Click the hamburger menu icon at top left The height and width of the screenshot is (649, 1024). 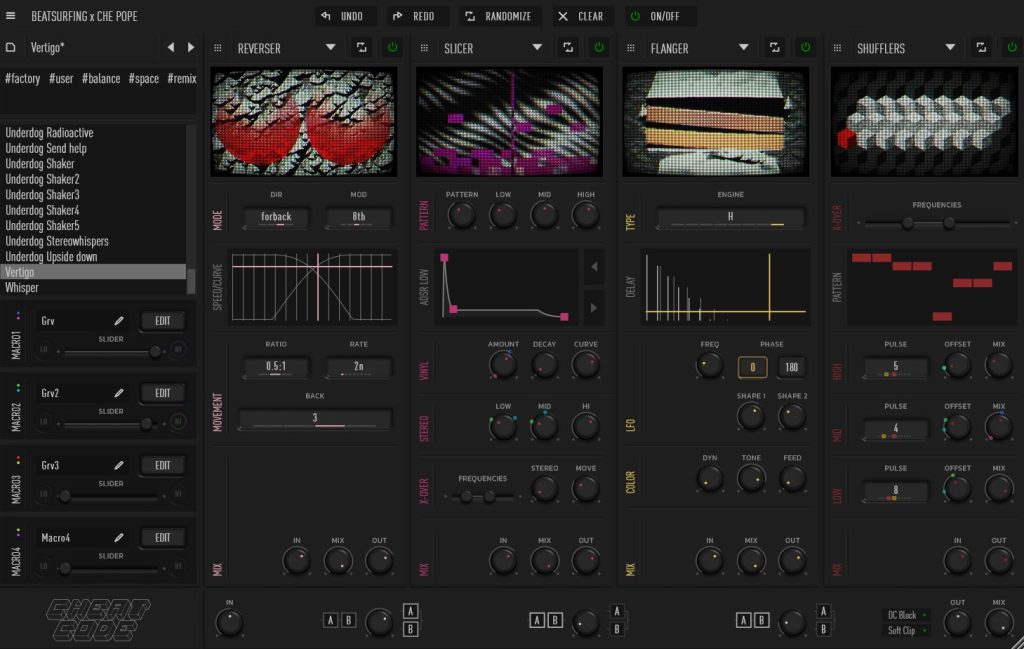pos(11,16)
